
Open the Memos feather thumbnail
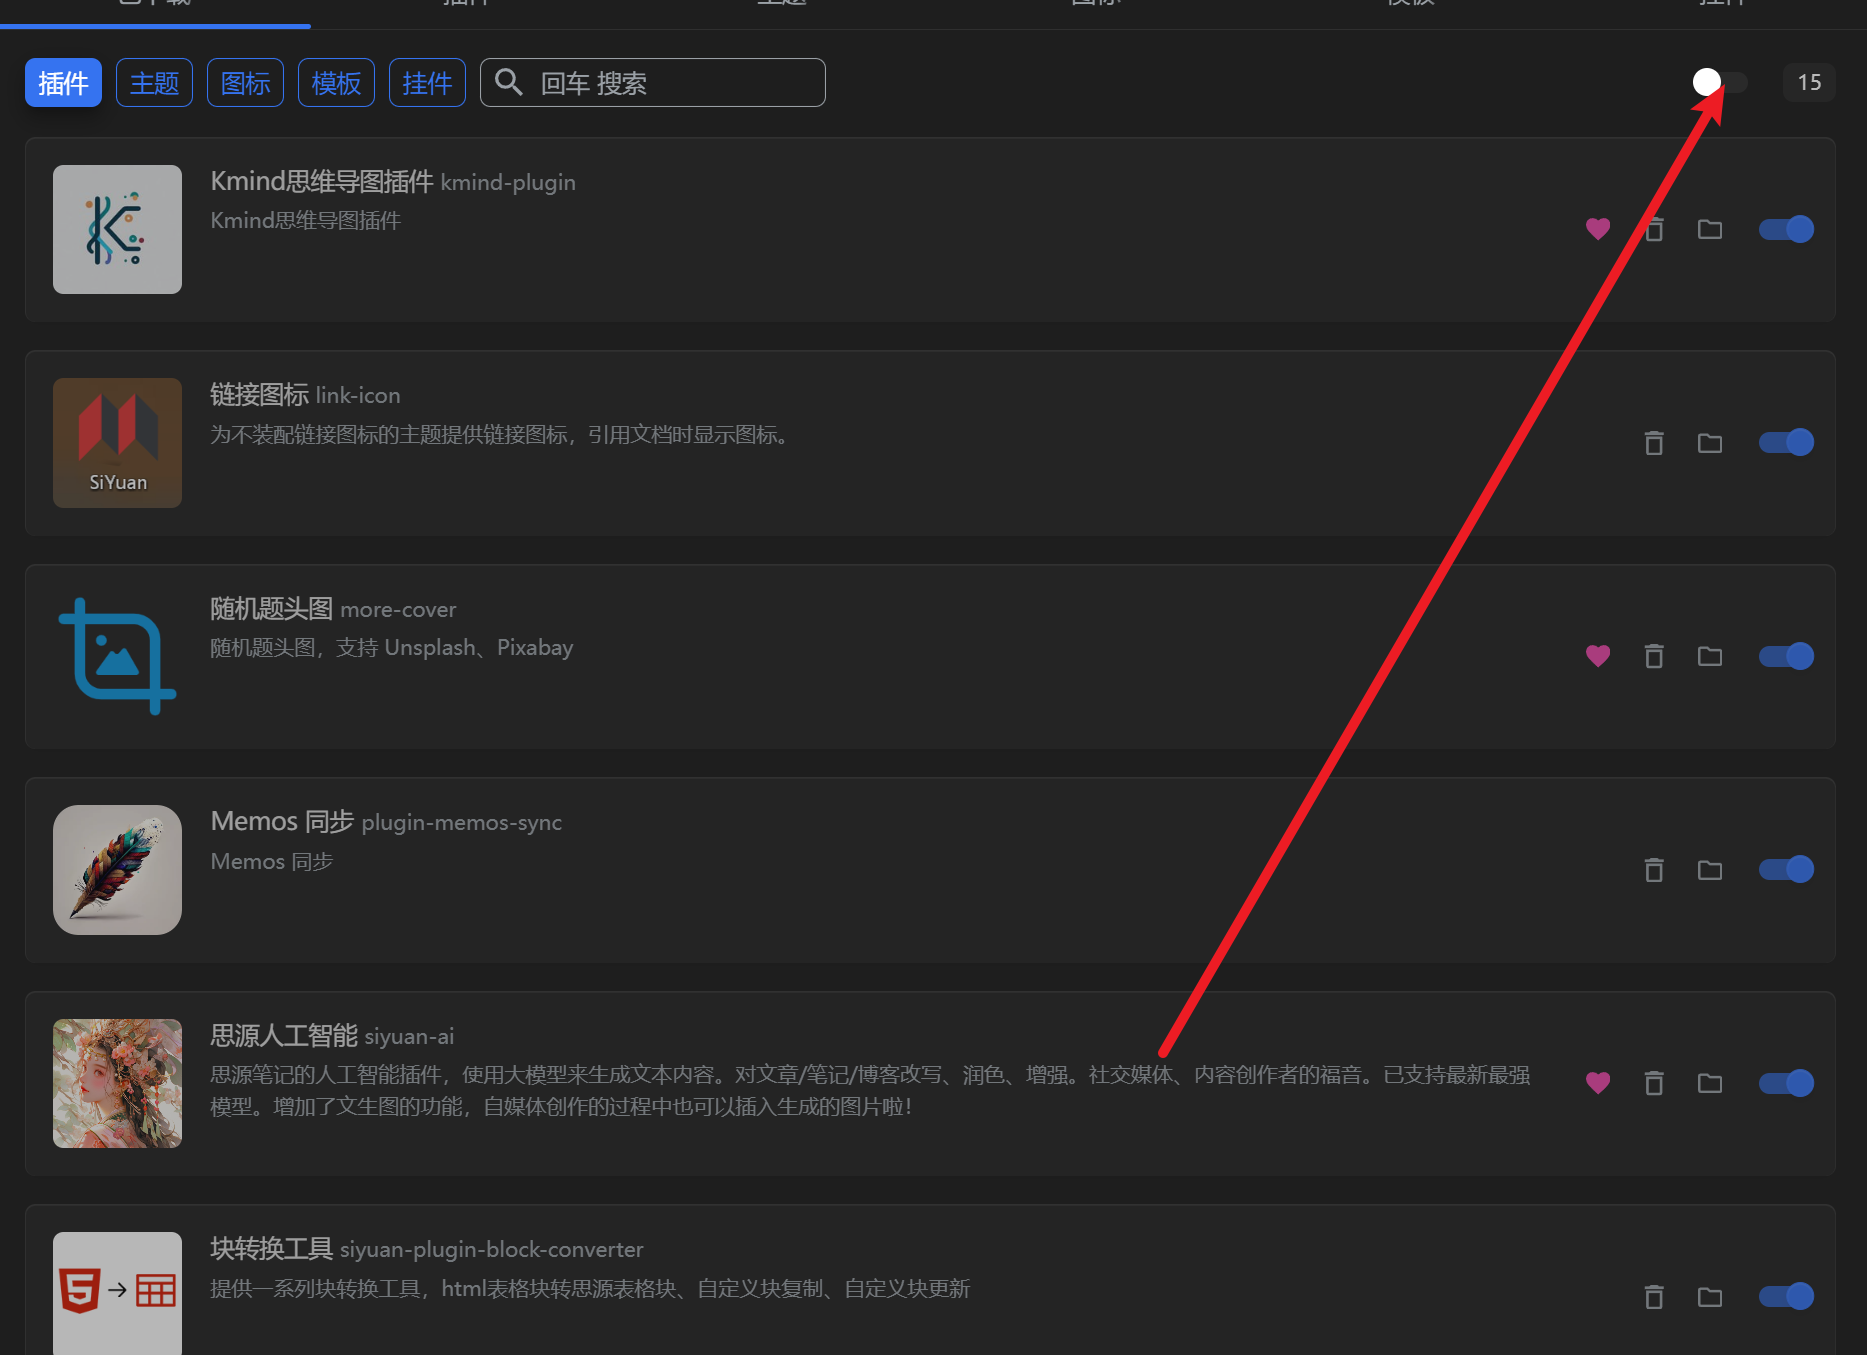click(117, 869)
